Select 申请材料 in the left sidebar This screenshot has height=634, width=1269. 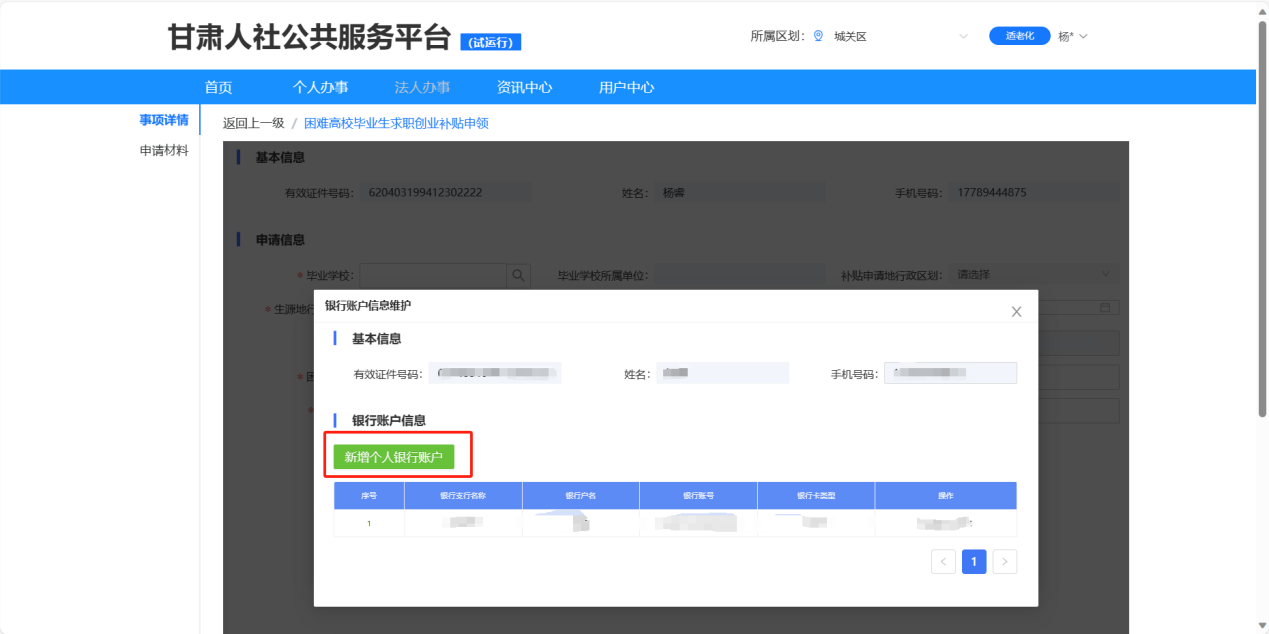click(164, 151)
